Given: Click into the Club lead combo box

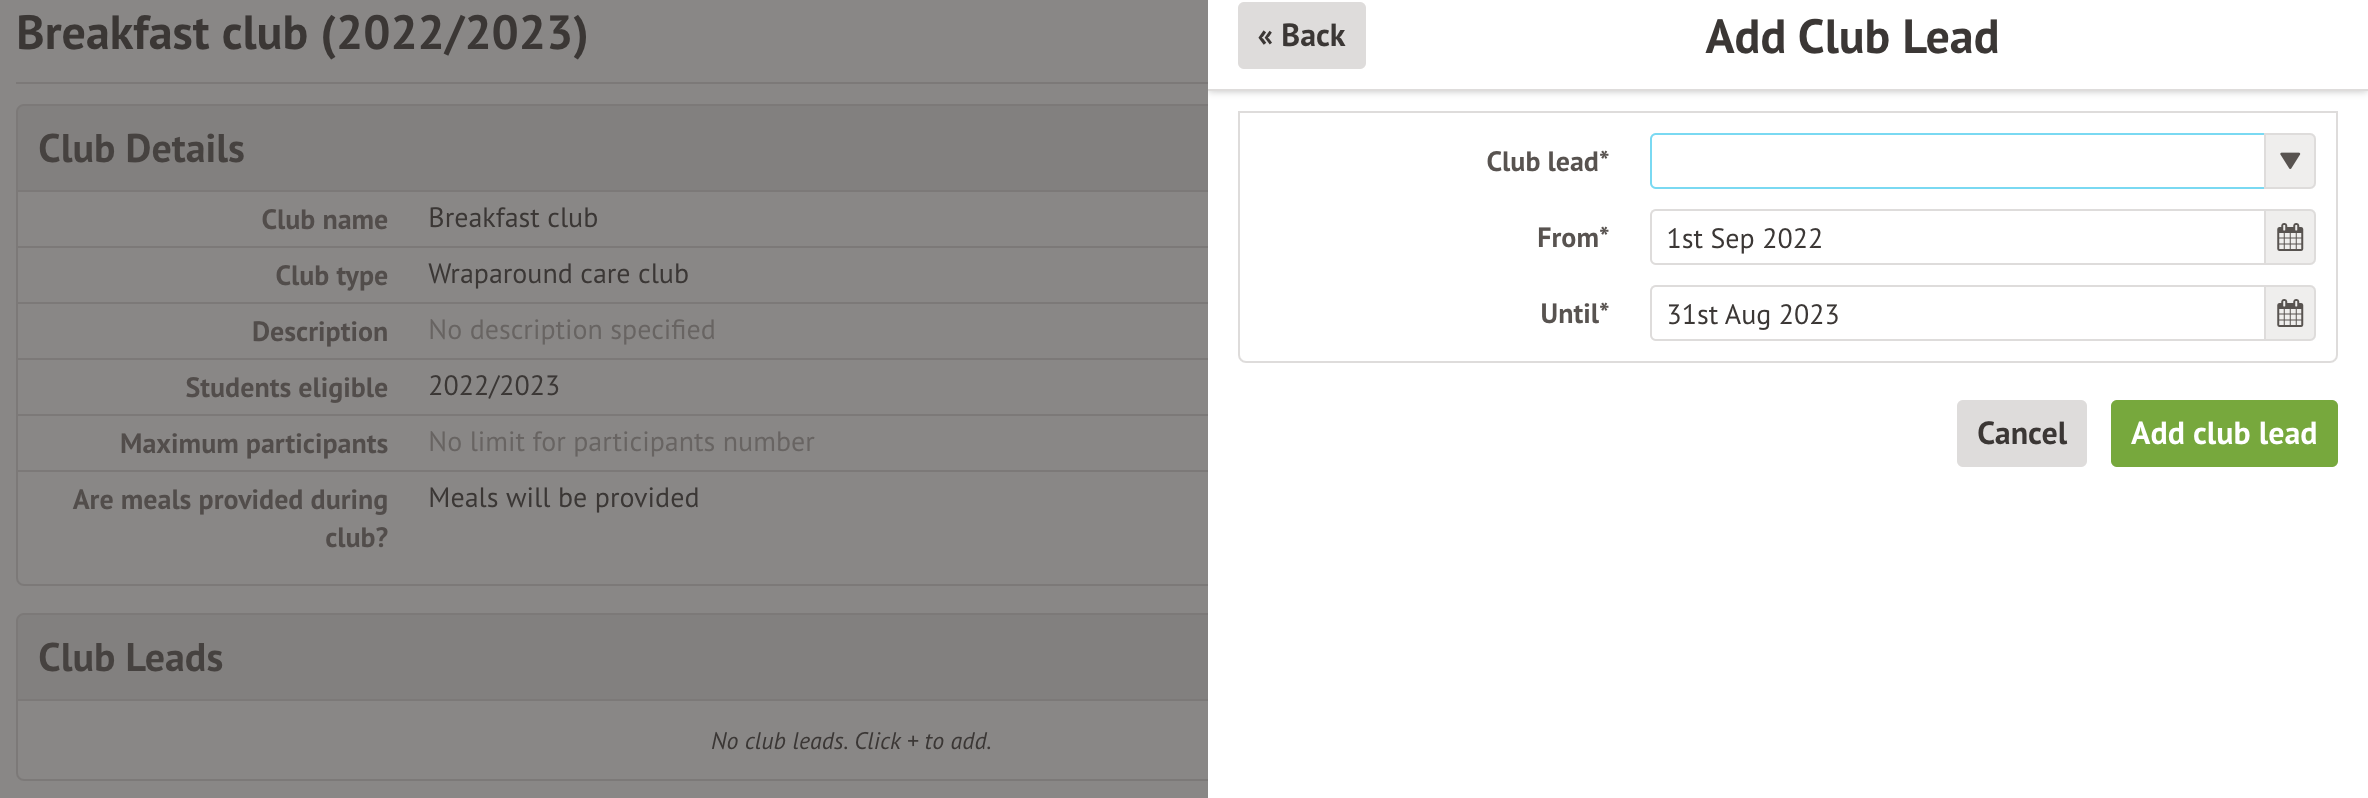Looking at the screenshot, I should tap(1956, 161).
